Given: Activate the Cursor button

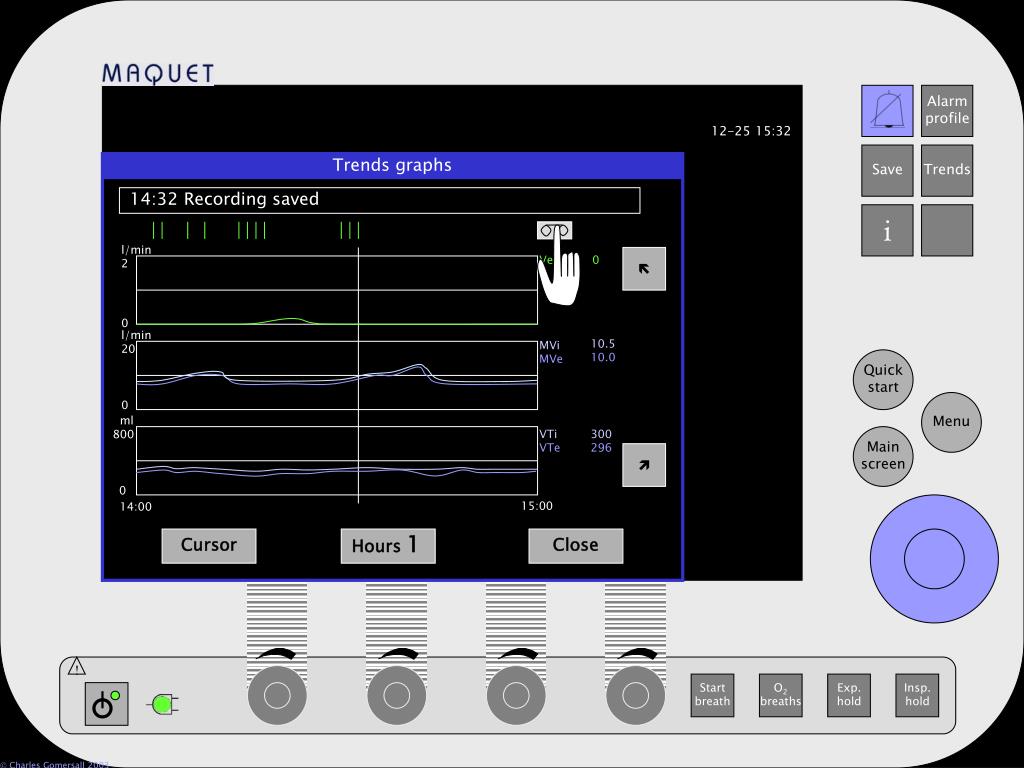Looking at the screenshot, I should pyautogui.click(x=209, y=545).
